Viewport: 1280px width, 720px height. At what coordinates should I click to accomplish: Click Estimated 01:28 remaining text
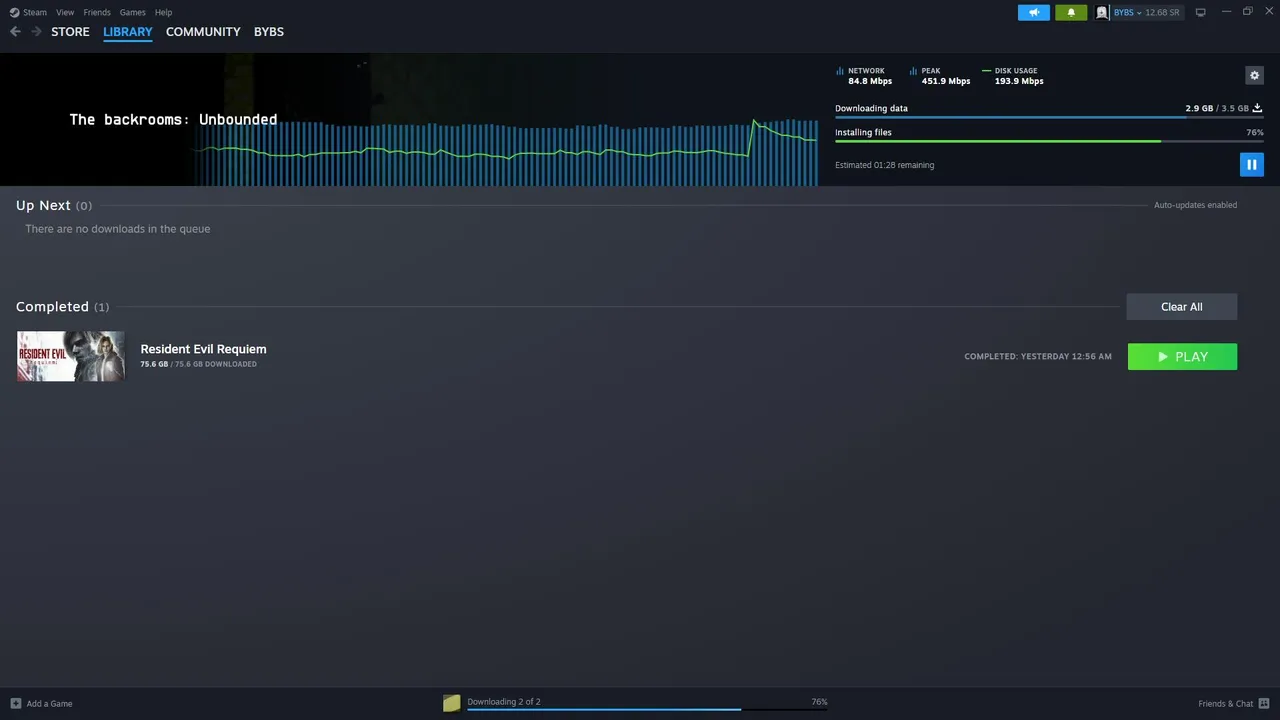click(884, 165)
